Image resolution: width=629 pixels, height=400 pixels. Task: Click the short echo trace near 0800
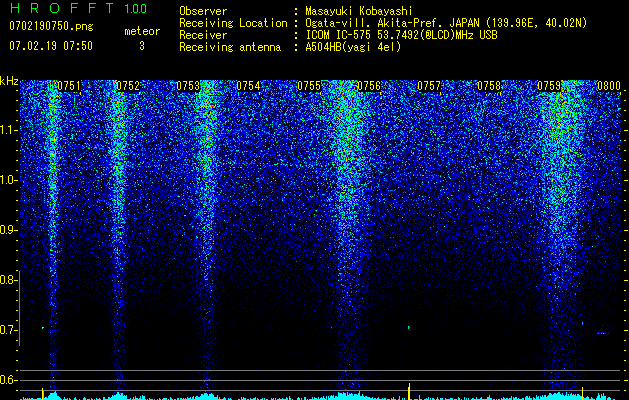pos(603,333)
